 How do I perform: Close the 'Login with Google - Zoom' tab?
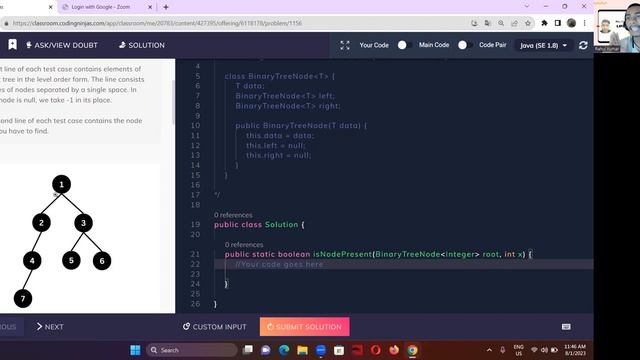150,7
